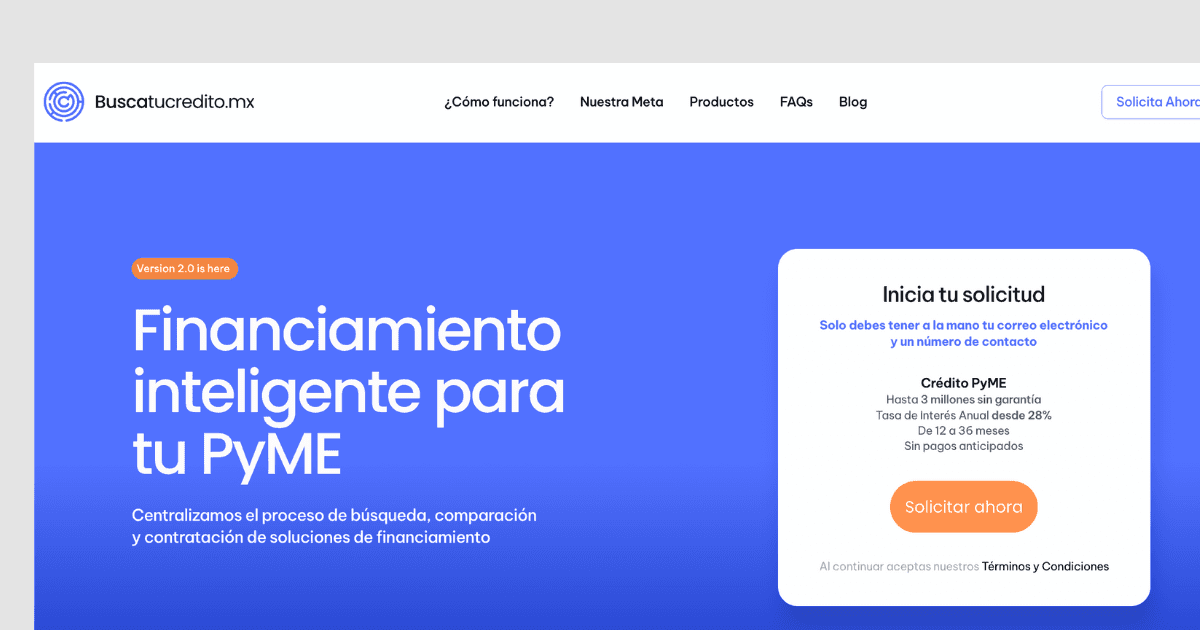This screenshot has height=630, width=1200.
Task: Open the Blog page
Action: (853, 102)
